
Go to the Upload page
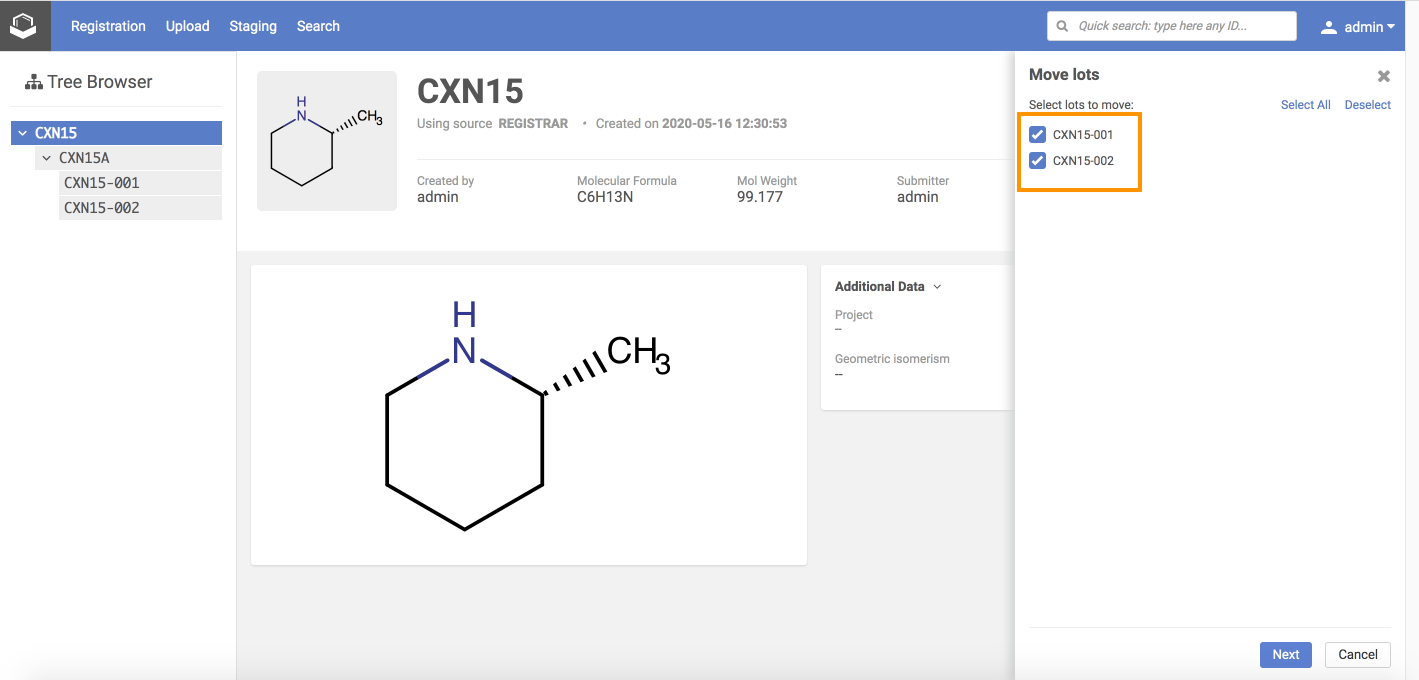(187, 26)
